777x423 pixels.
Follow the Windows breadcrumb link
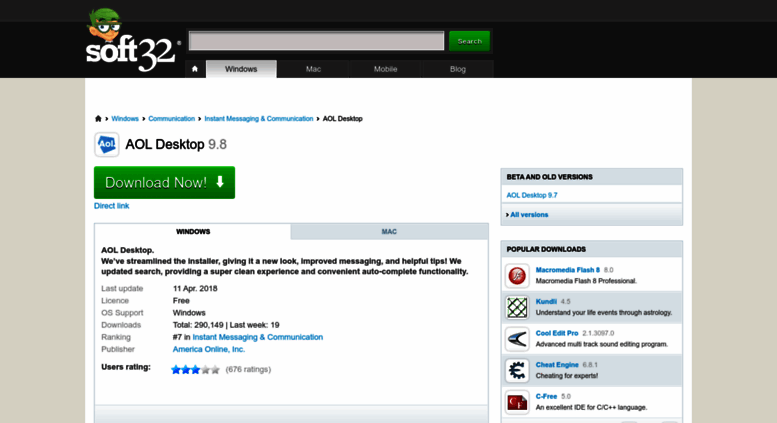(125, 118)
